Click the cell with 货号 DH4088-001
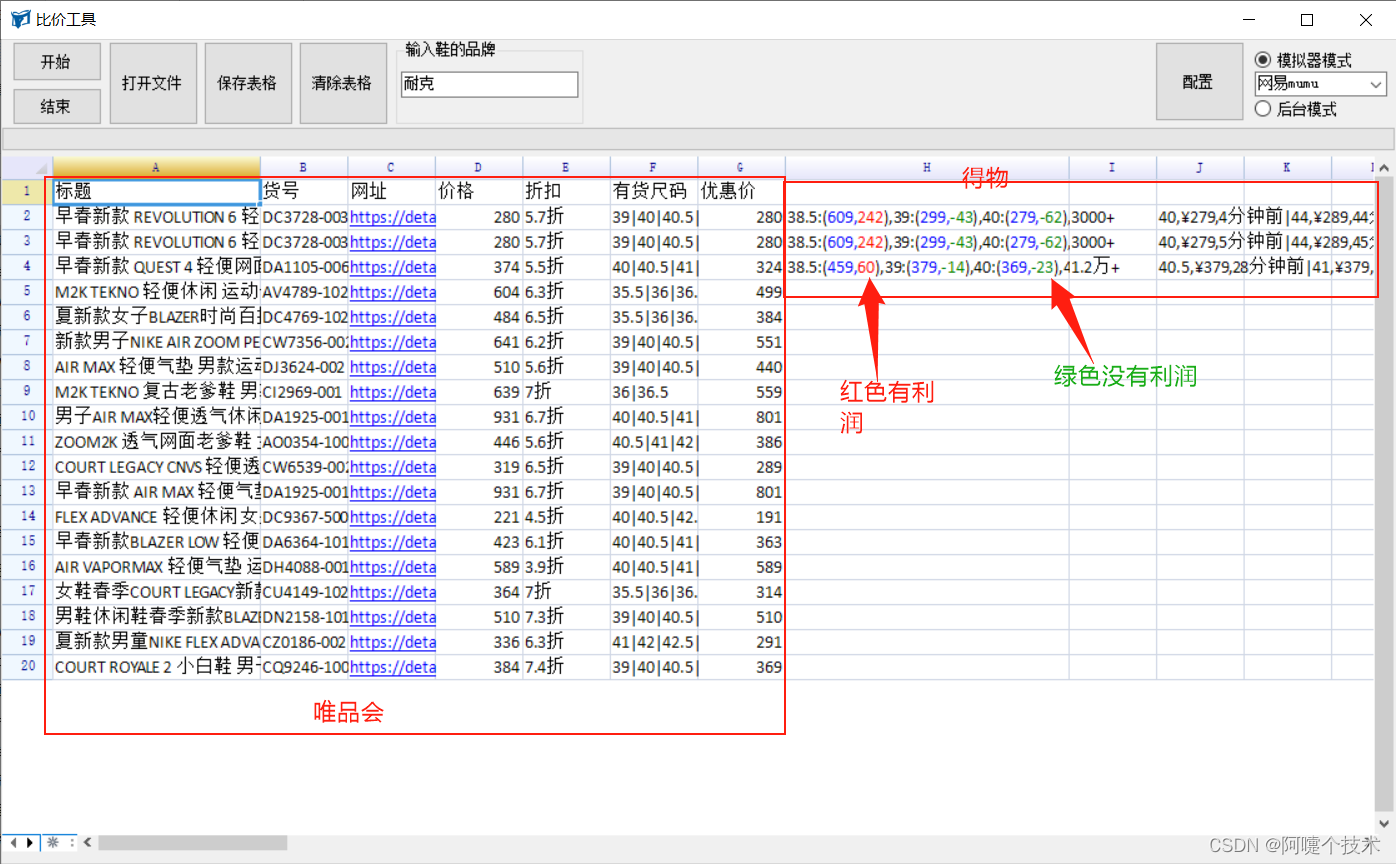1396x864 pixels. (304, 567)
